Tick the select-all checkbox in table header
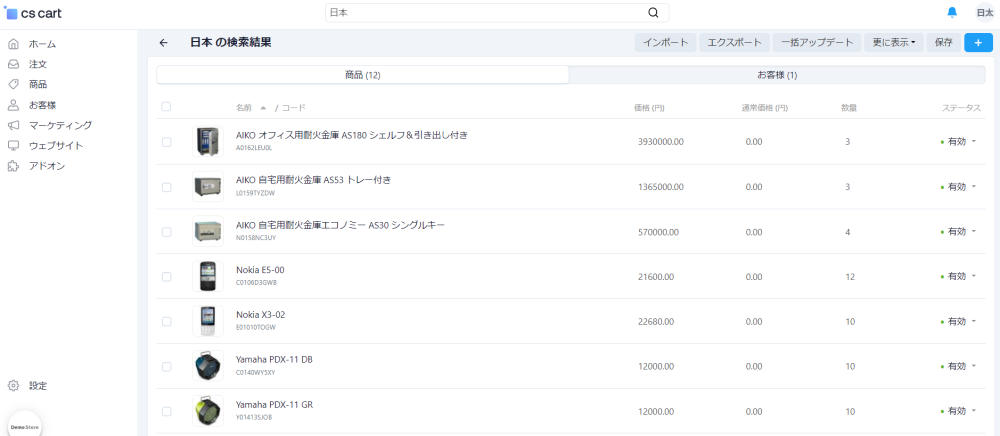 click(166, 107)
